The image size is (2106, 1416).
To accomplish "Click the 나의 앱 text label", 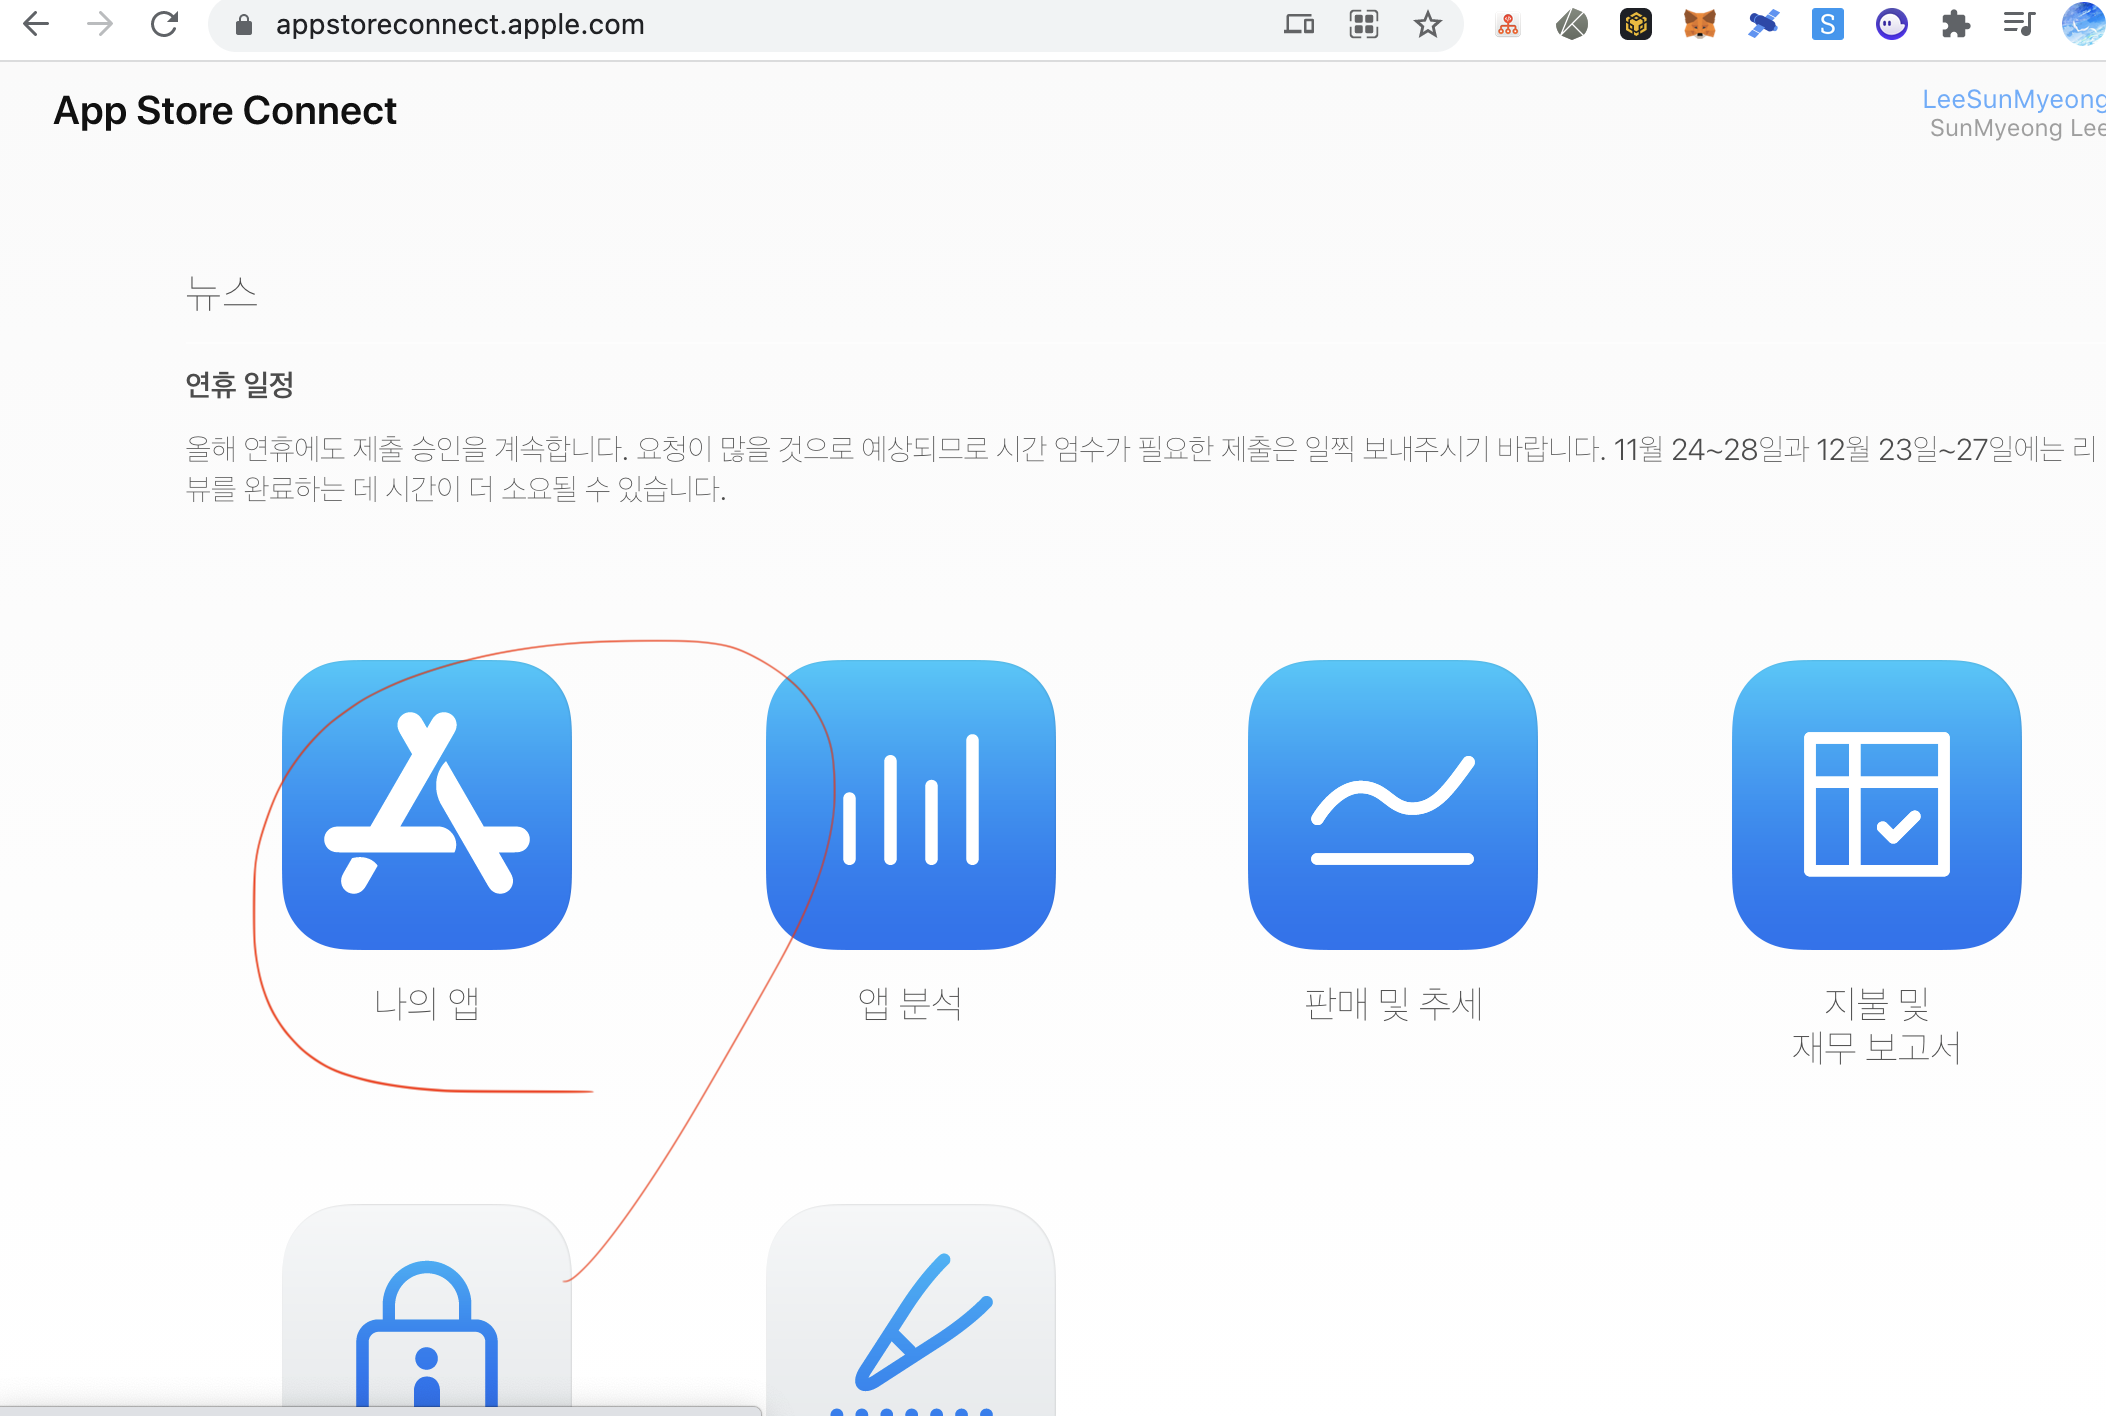I will pos(427,1003).
